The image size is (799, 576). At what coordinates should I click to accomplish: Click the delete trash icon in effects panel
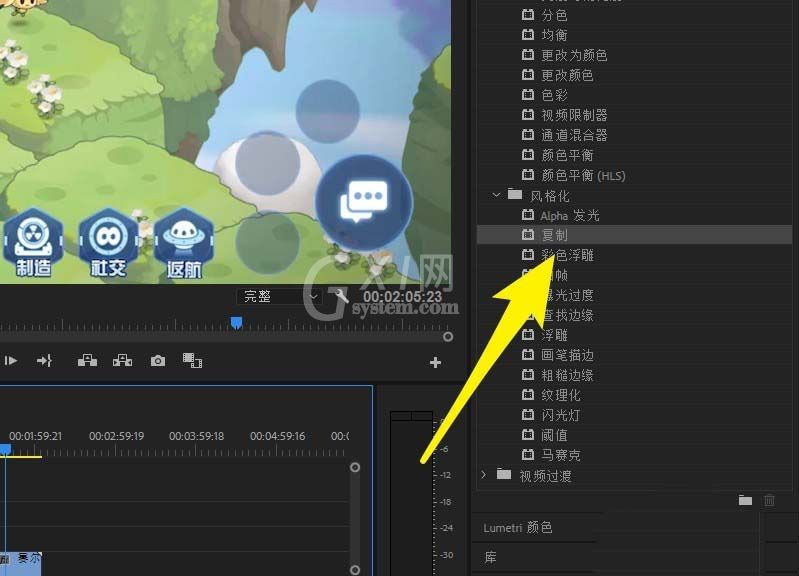[769, 500]
